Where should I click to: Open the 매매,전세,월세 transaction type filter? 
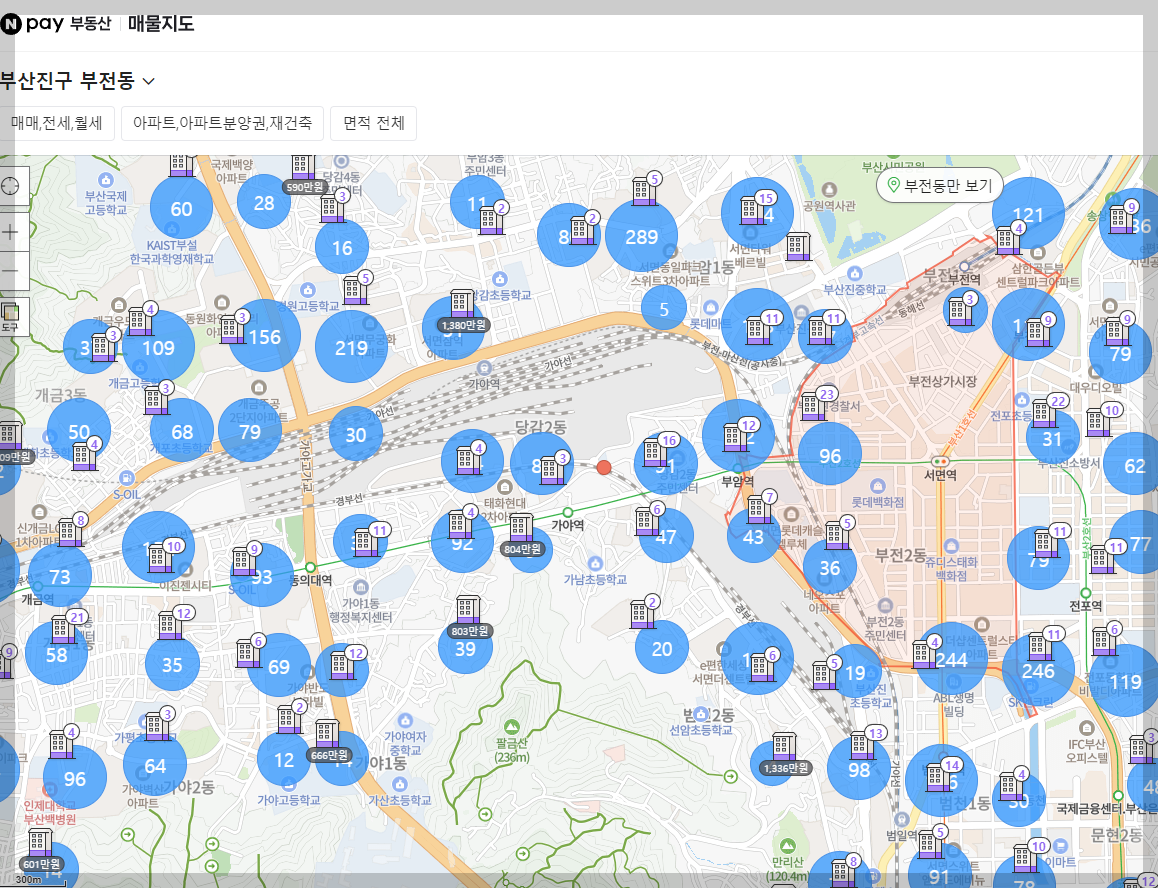click(x=57, y=123)
